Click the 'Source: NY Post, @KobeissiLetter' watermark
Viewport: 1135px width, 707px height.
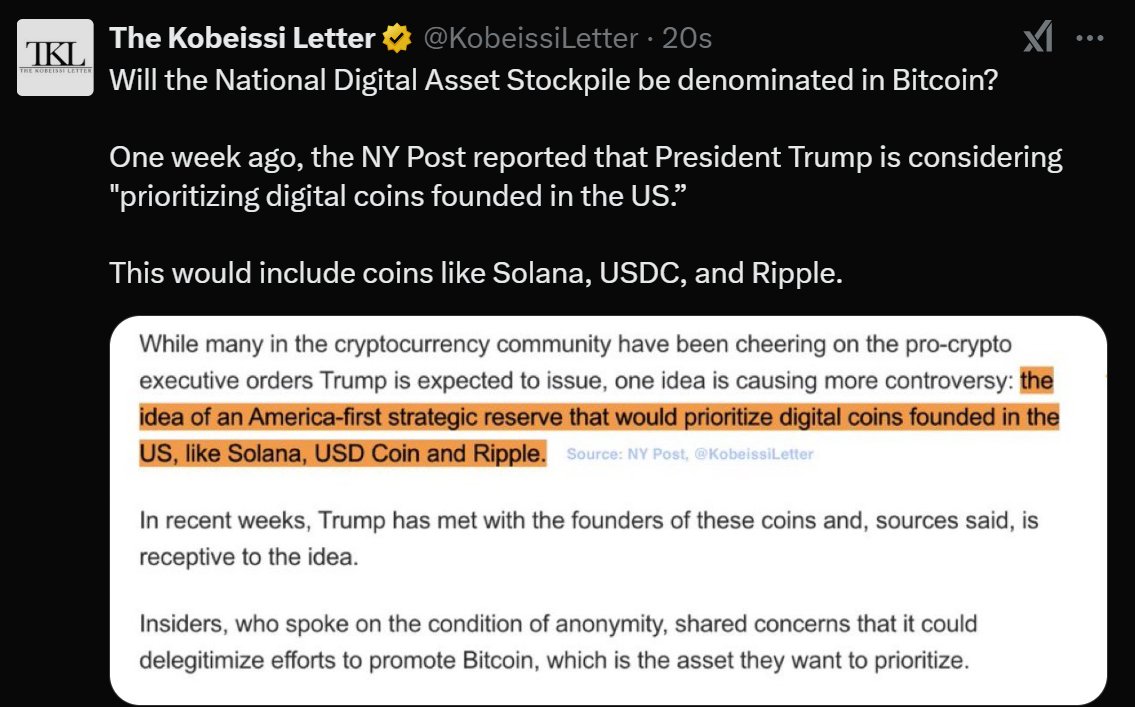tap(690, 454)
